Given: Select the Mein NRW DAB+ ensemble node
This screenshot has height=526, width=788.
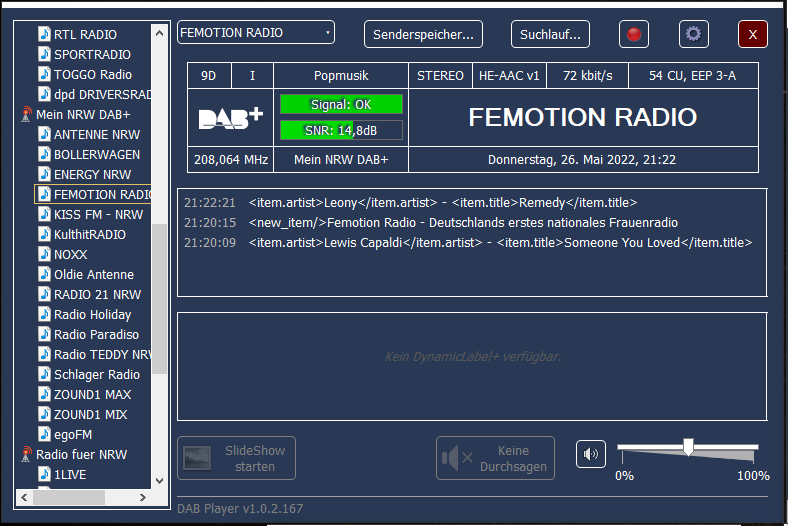Looking at the screenshot, I should pos(83,115).
